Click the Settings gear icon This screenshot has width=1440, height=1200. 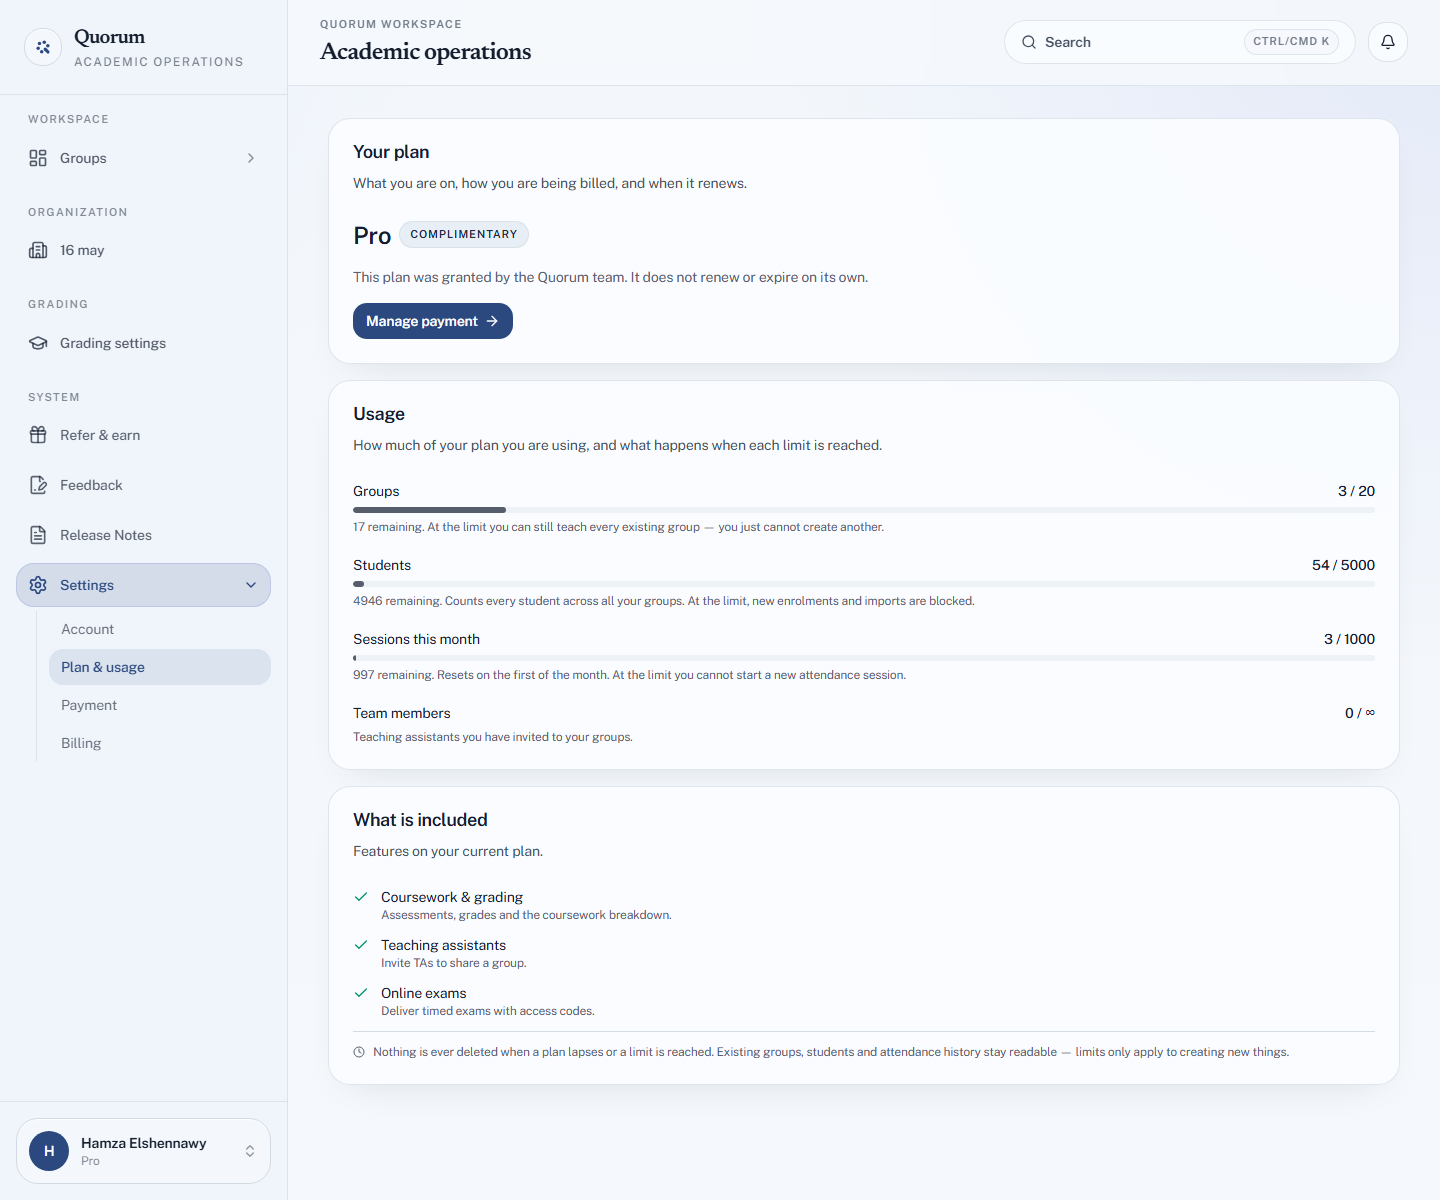tap(38, 585)
